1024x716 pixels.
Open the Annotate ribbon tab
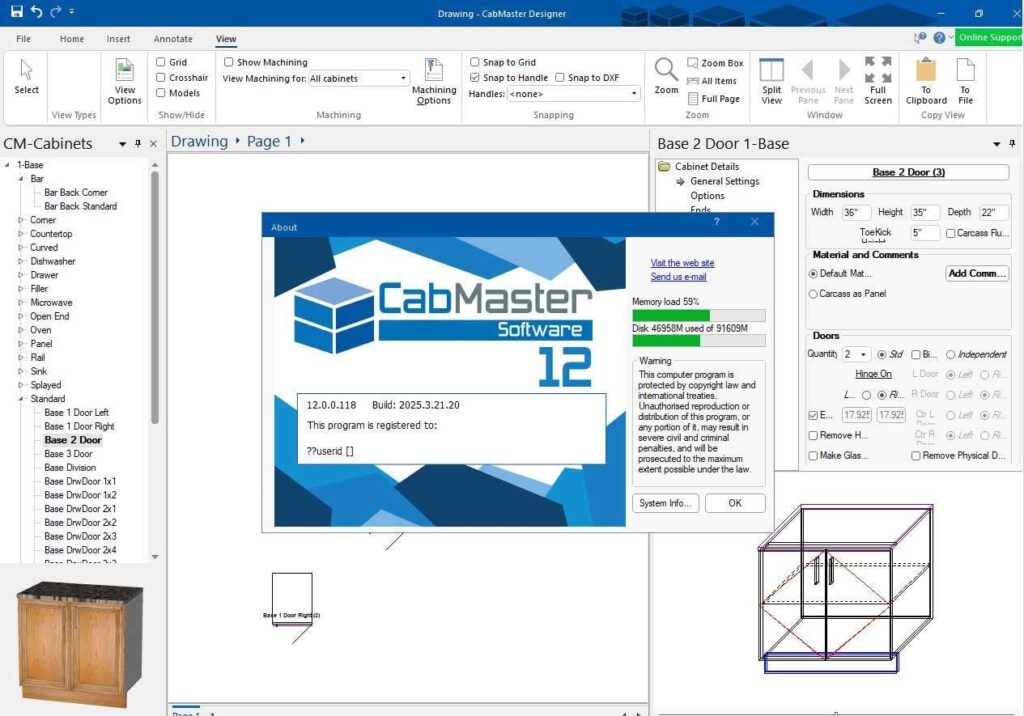[x=173, y=39]
